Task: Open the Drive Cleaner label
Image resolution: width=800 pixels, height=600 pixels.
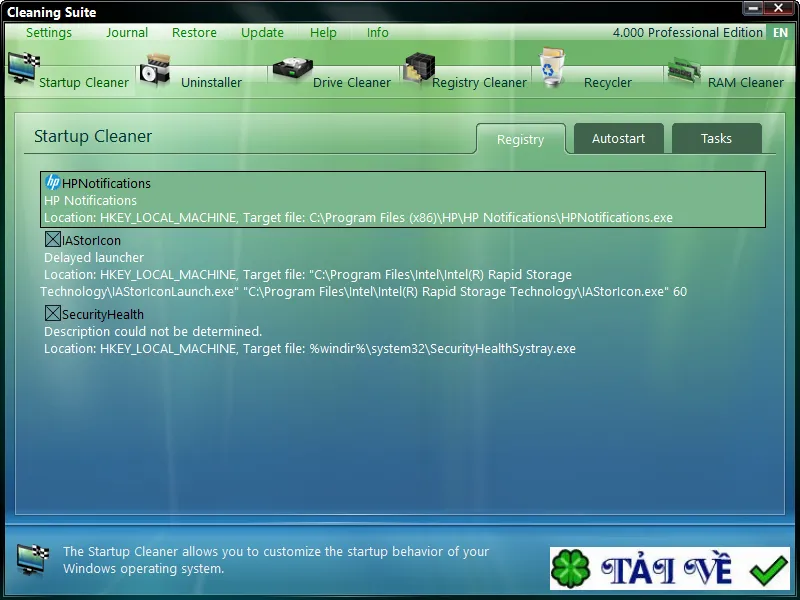Action: (x=352, y=83)
